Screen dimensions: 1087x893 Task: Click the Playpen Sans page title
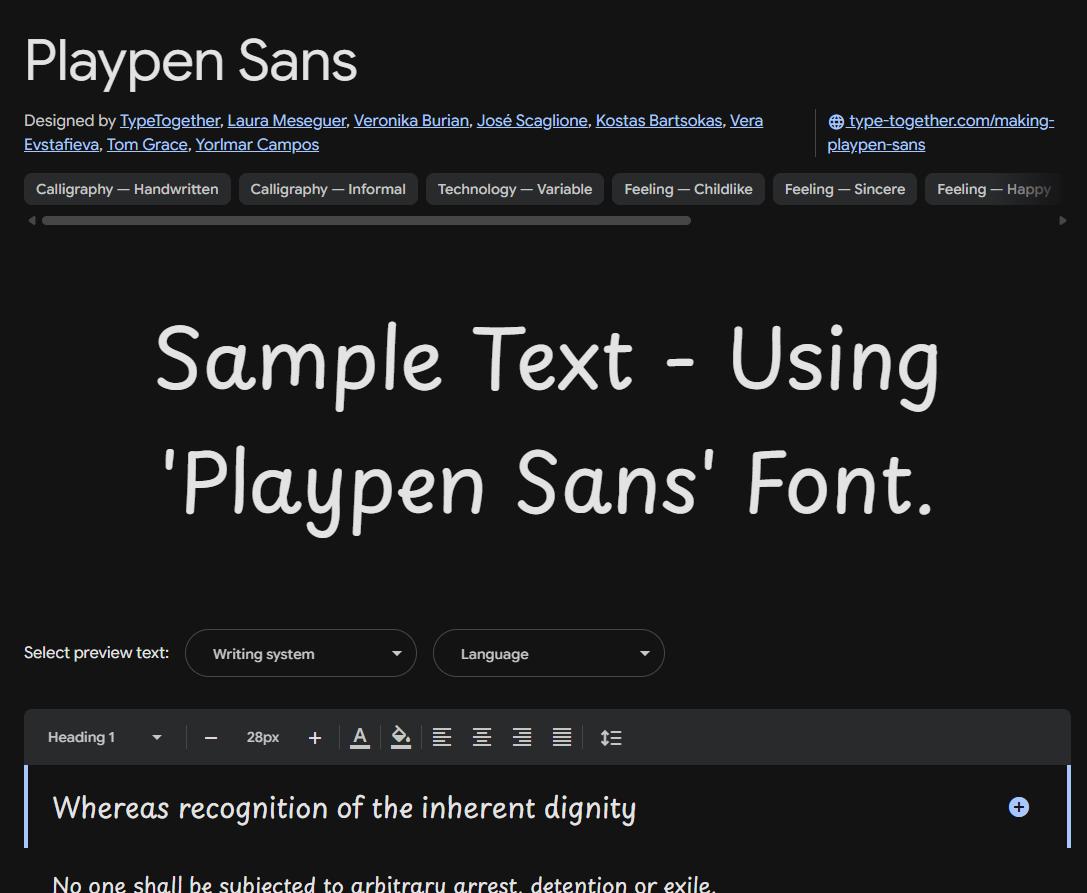pos(191,62)
